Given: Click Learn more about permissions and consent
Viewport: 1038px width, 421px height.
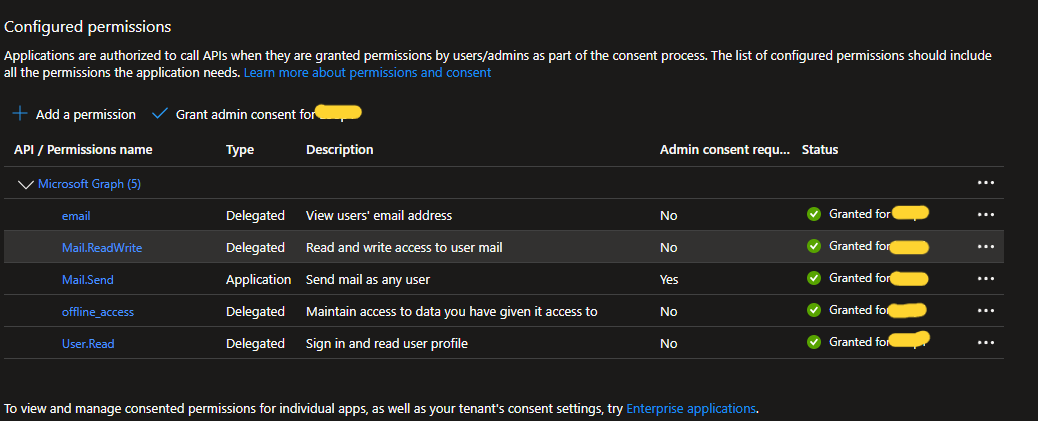Looking at the screenshot, I should tap(367, 73).
